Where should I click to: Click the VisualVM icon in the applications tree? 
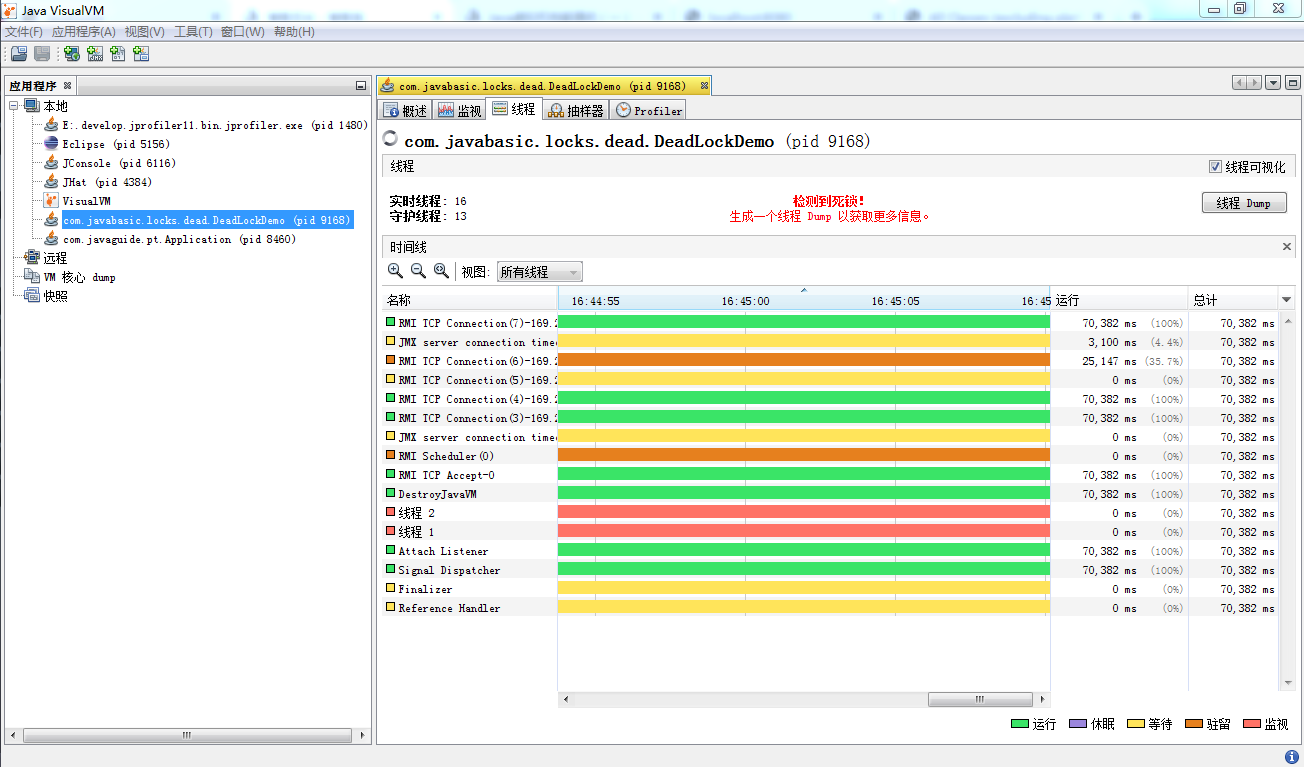(x=51, y=201)
